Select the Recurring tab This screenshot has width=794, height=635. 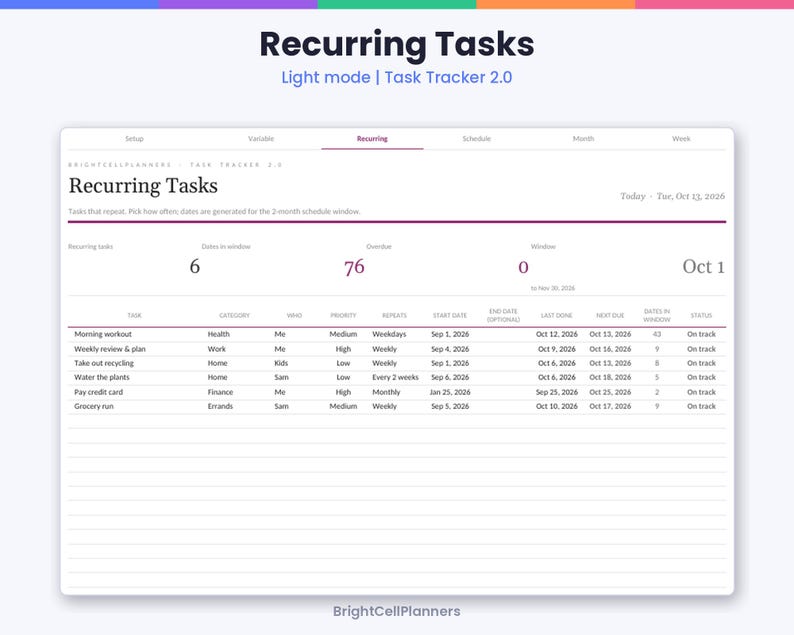pos(372,138)
